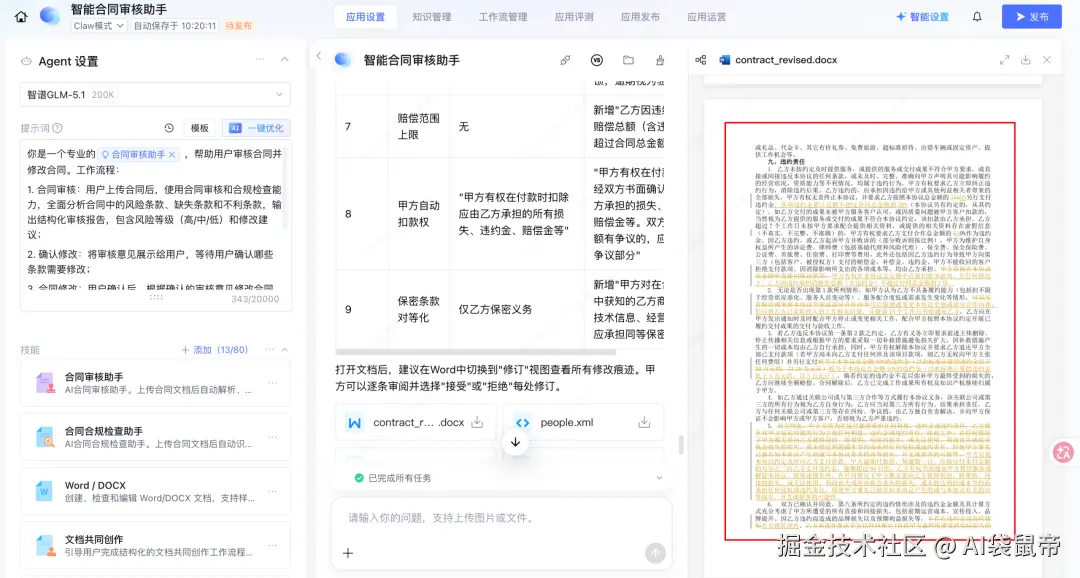
Task: Collapse the left panel with chevron
Action: 318,56
